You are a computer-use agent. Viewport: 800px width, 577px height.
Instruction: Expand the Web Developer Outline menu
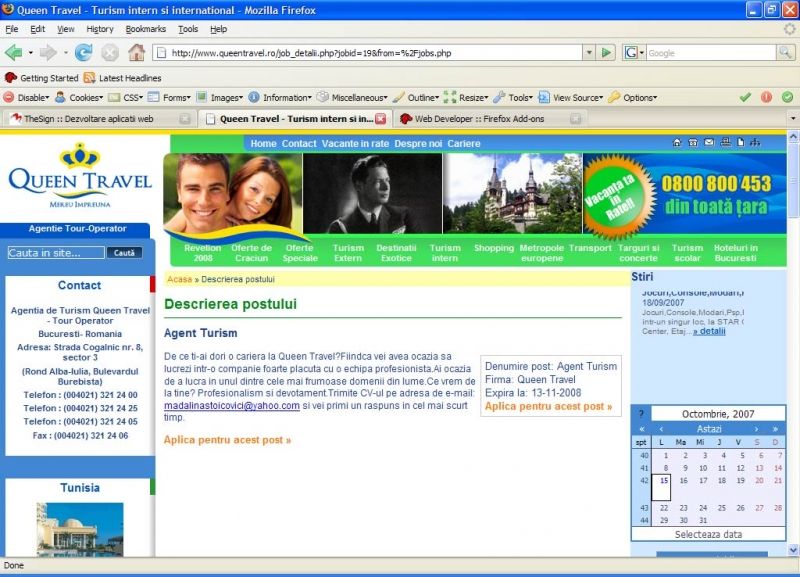pyautogui.click(x=416, y=98)
